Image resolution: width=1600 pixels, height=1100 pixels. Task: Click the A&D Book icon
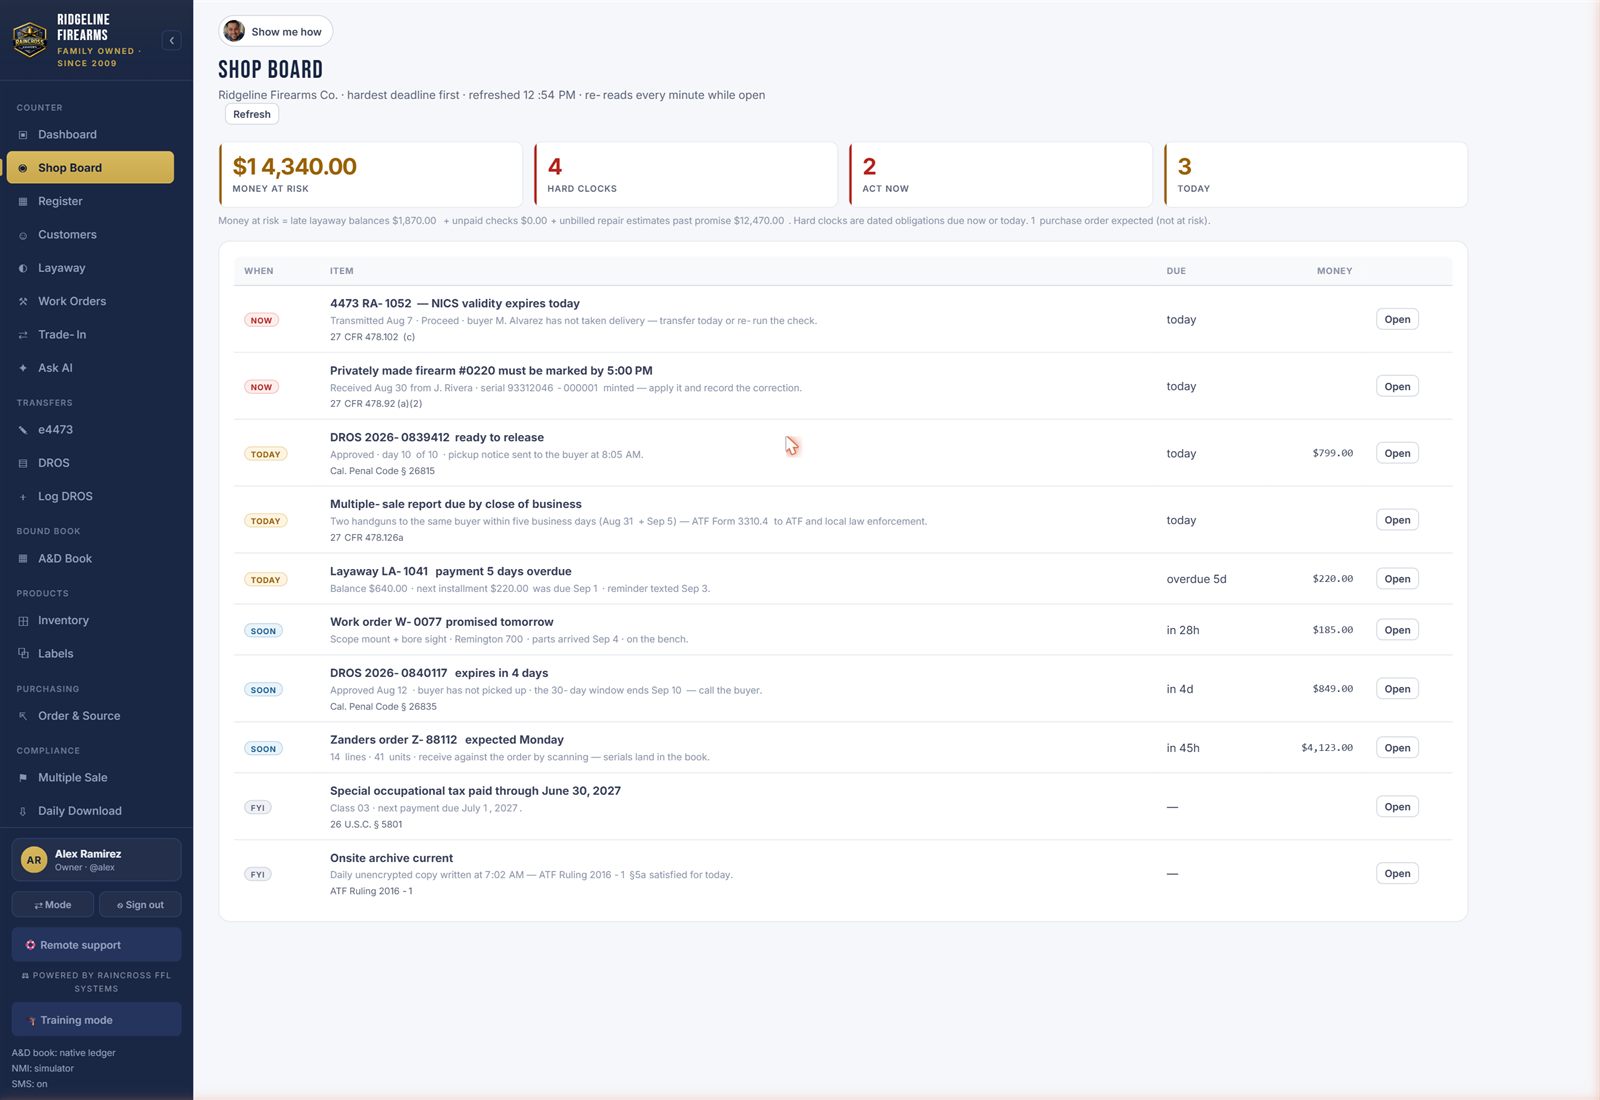[x=23, y=559]
